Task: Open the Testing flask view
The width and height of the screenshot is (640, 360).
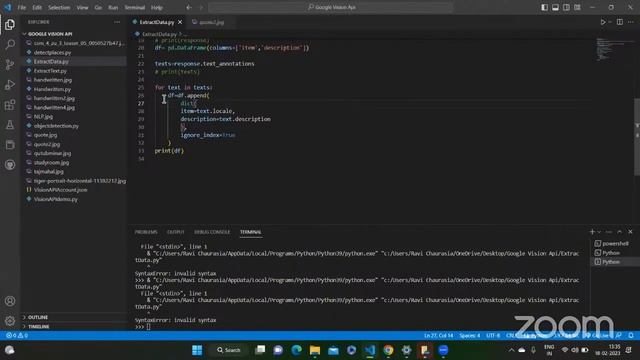Action: [10, 125]
